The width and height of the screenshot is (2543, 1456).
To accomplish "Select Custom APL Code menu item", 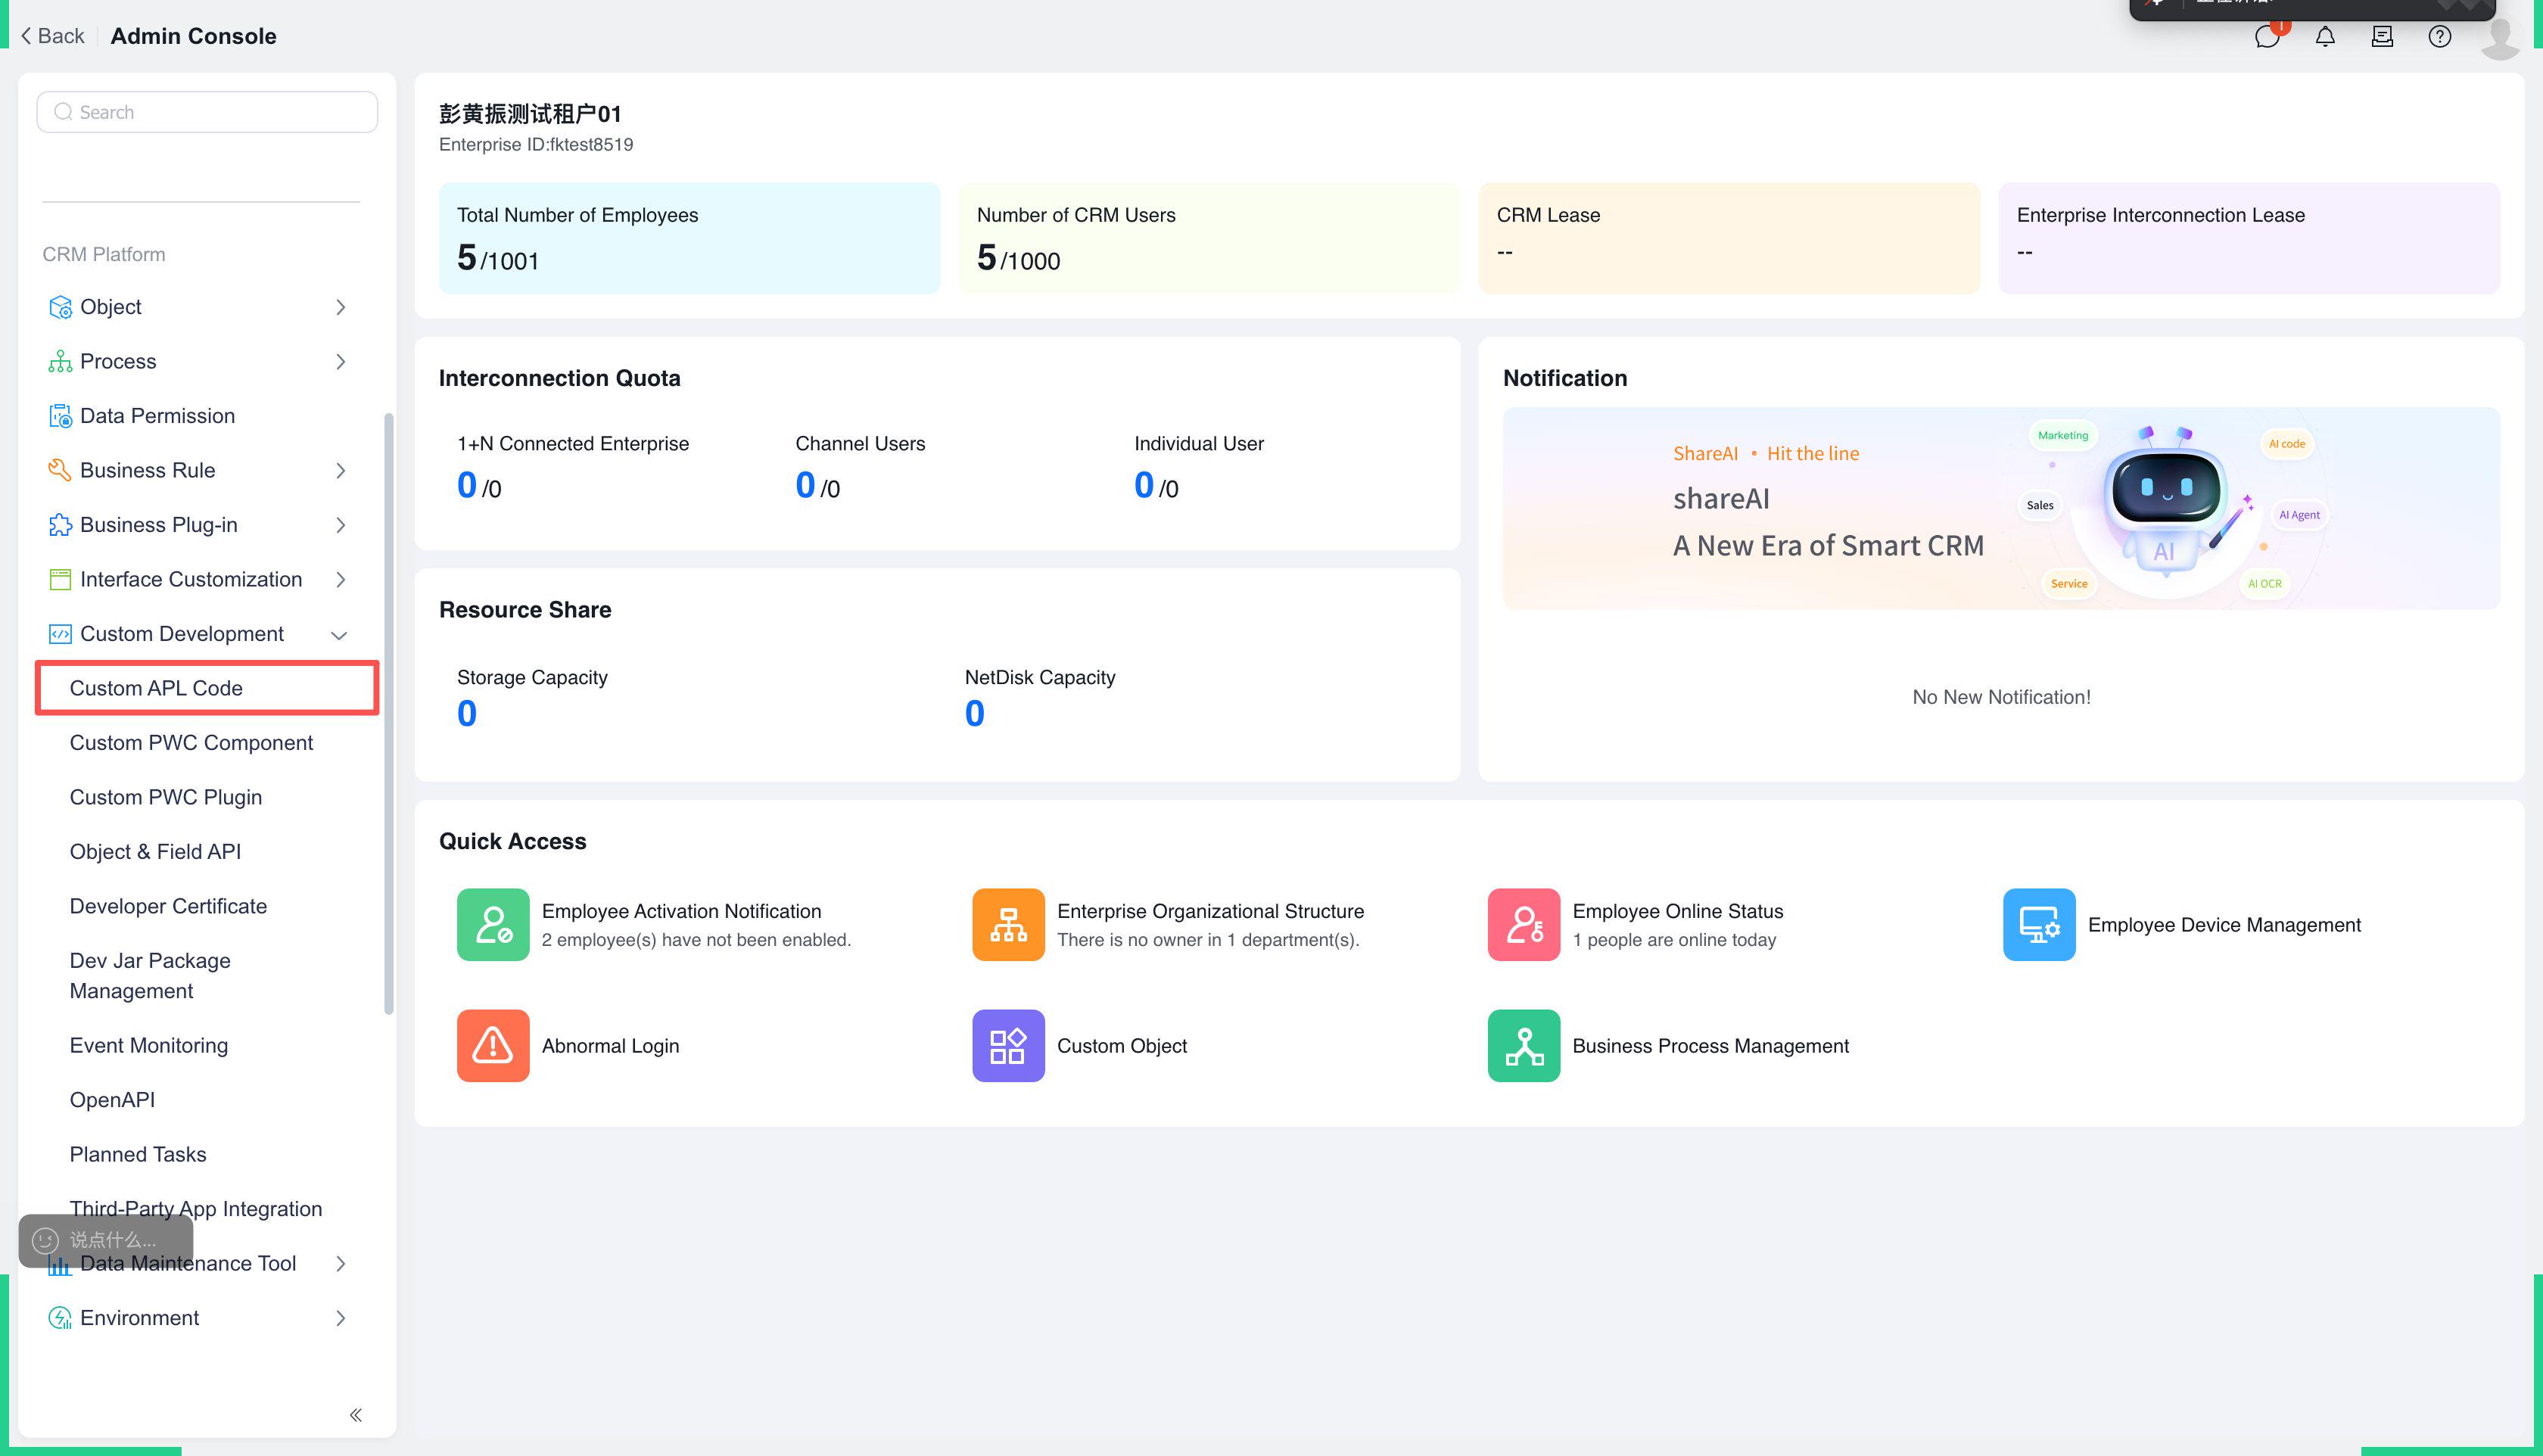I will pyautogui.click(x=156, y=688).
